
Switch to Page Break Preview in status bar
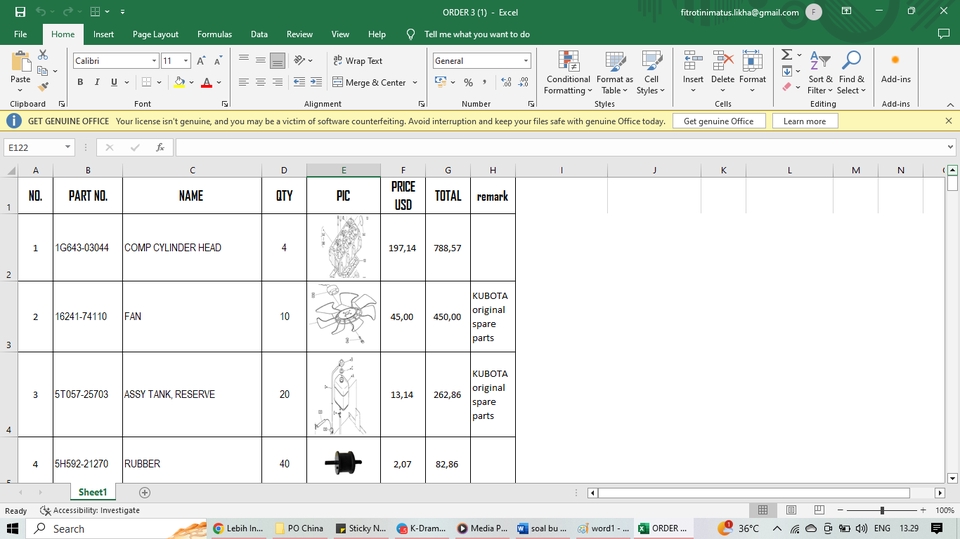(819, 510)
